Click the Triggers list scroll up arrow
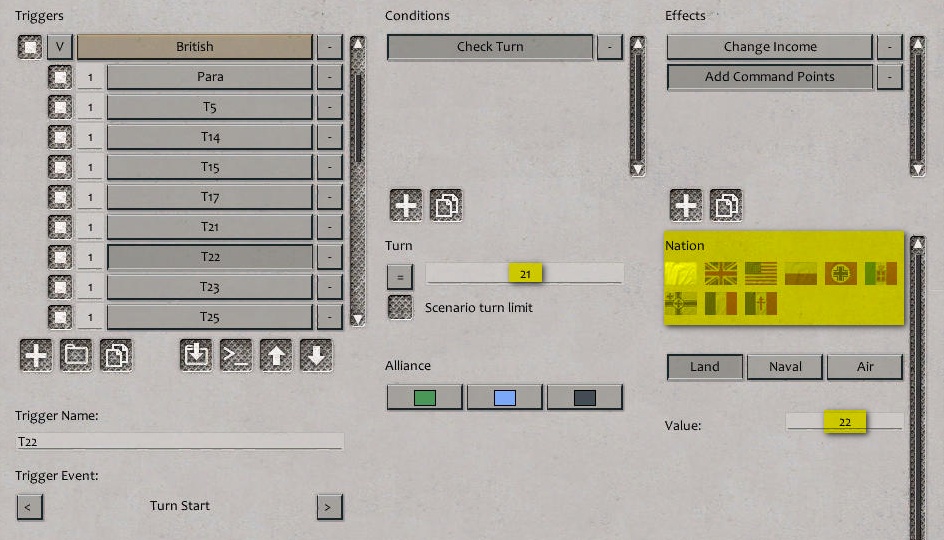944x540 pixels. point(358,43)
